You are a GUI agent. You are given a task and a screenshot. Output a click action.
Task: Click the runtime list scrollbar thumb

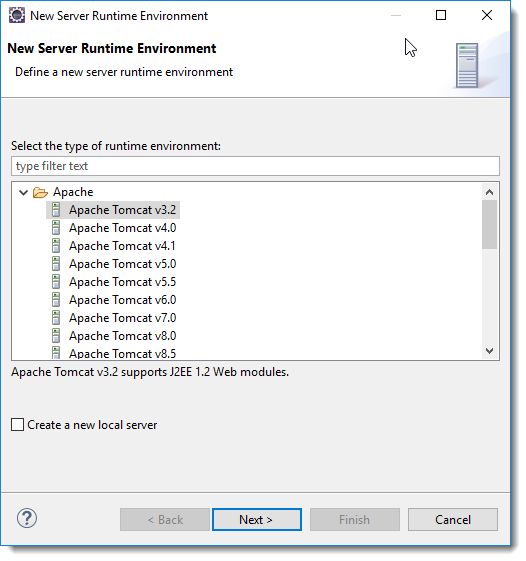point(489,224)
